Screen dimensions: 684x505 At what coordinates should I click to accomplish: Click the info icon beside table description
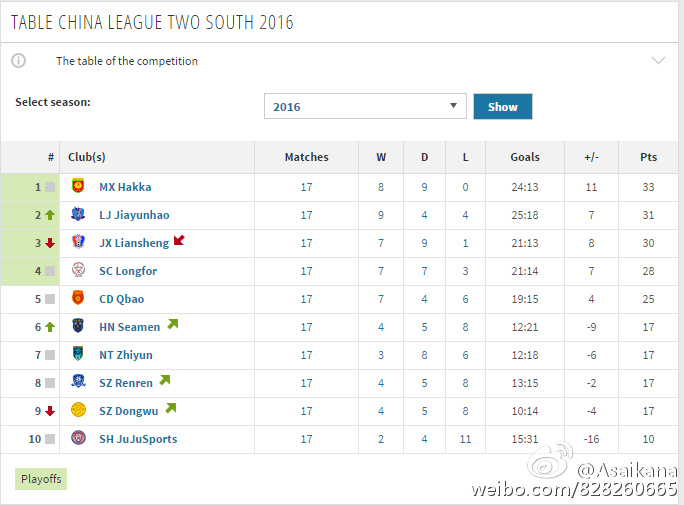[x=18, y=61]
